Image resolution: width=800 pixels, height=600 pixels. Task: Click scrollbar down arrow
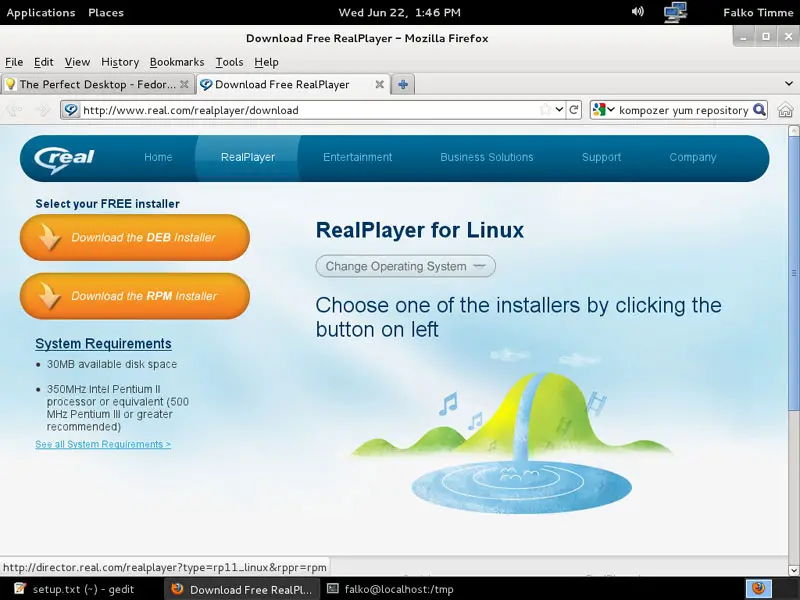point(793,570)
